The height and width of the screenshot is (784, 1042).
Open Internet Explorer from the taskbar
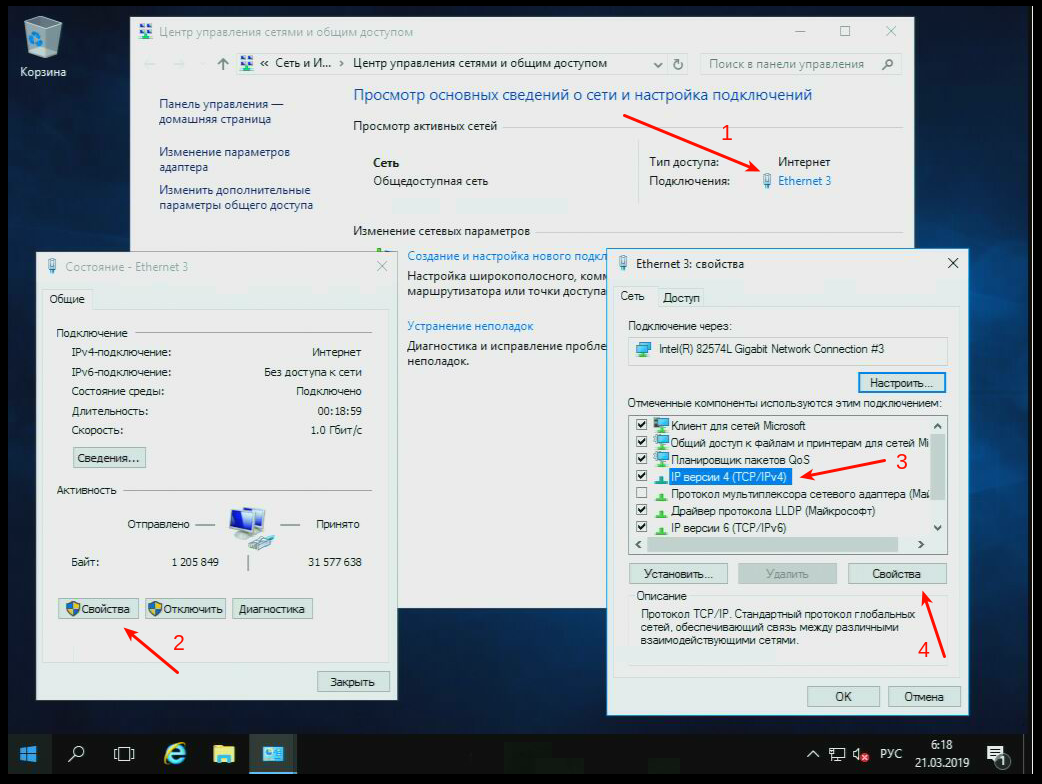(x=176, y=754)
